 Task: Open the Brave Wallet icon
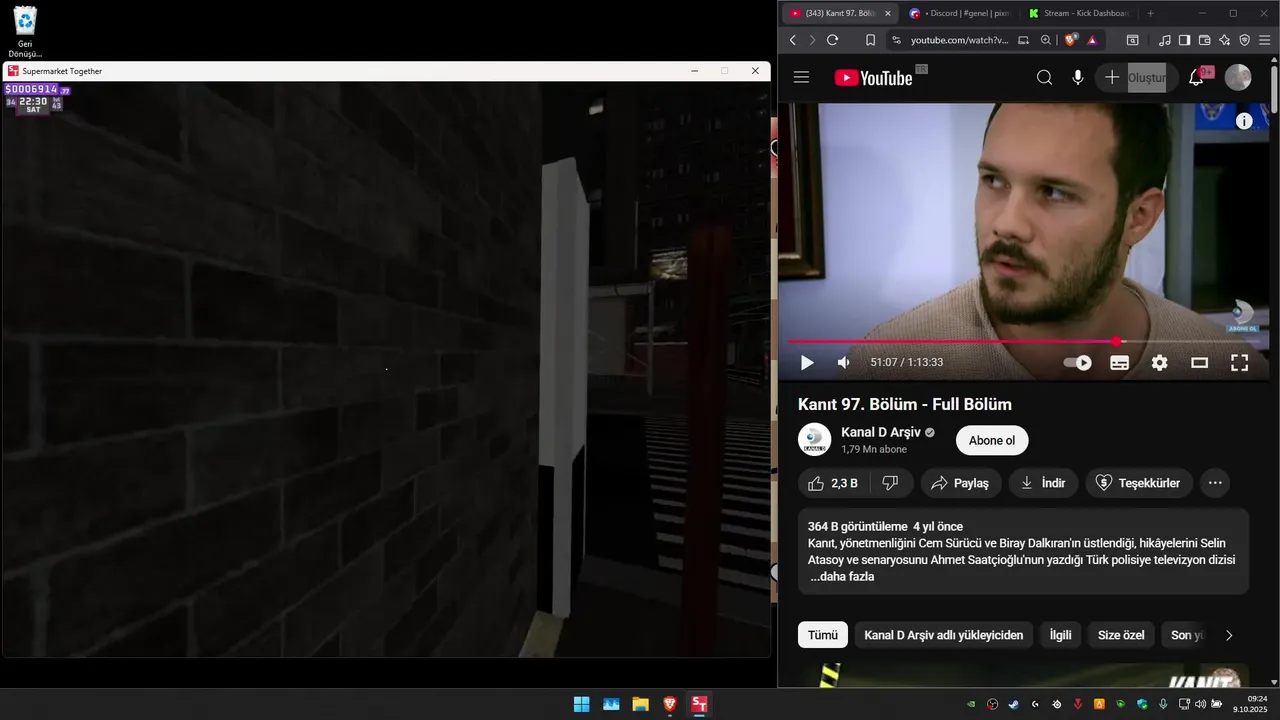pyautogui.click(x=1204, y=40)
